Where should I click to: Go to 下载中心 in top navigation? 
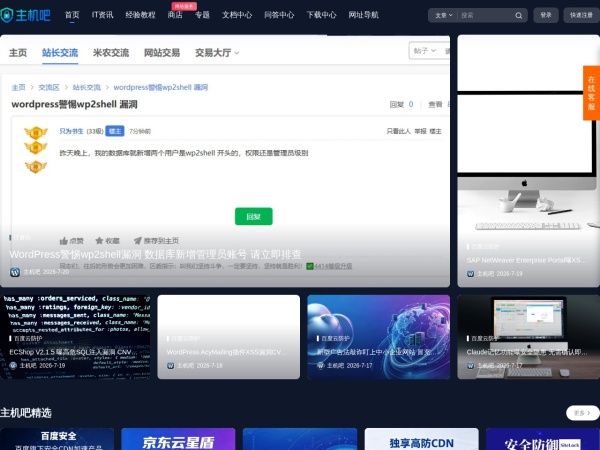click(x=321, y=15)
